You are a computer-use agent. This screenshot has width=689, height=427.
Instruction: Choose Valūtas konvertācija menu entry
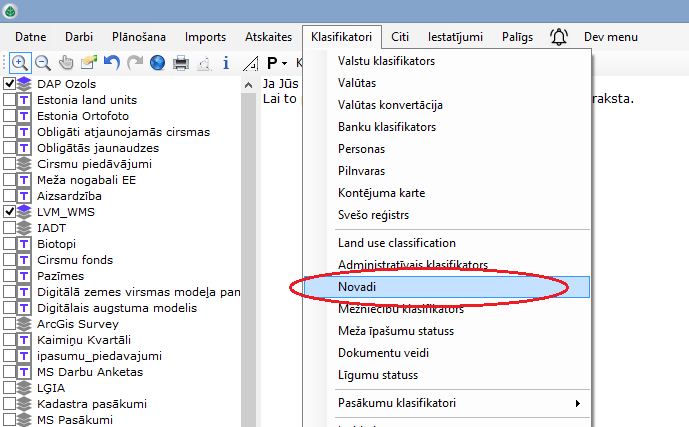(x=390, y=105)
